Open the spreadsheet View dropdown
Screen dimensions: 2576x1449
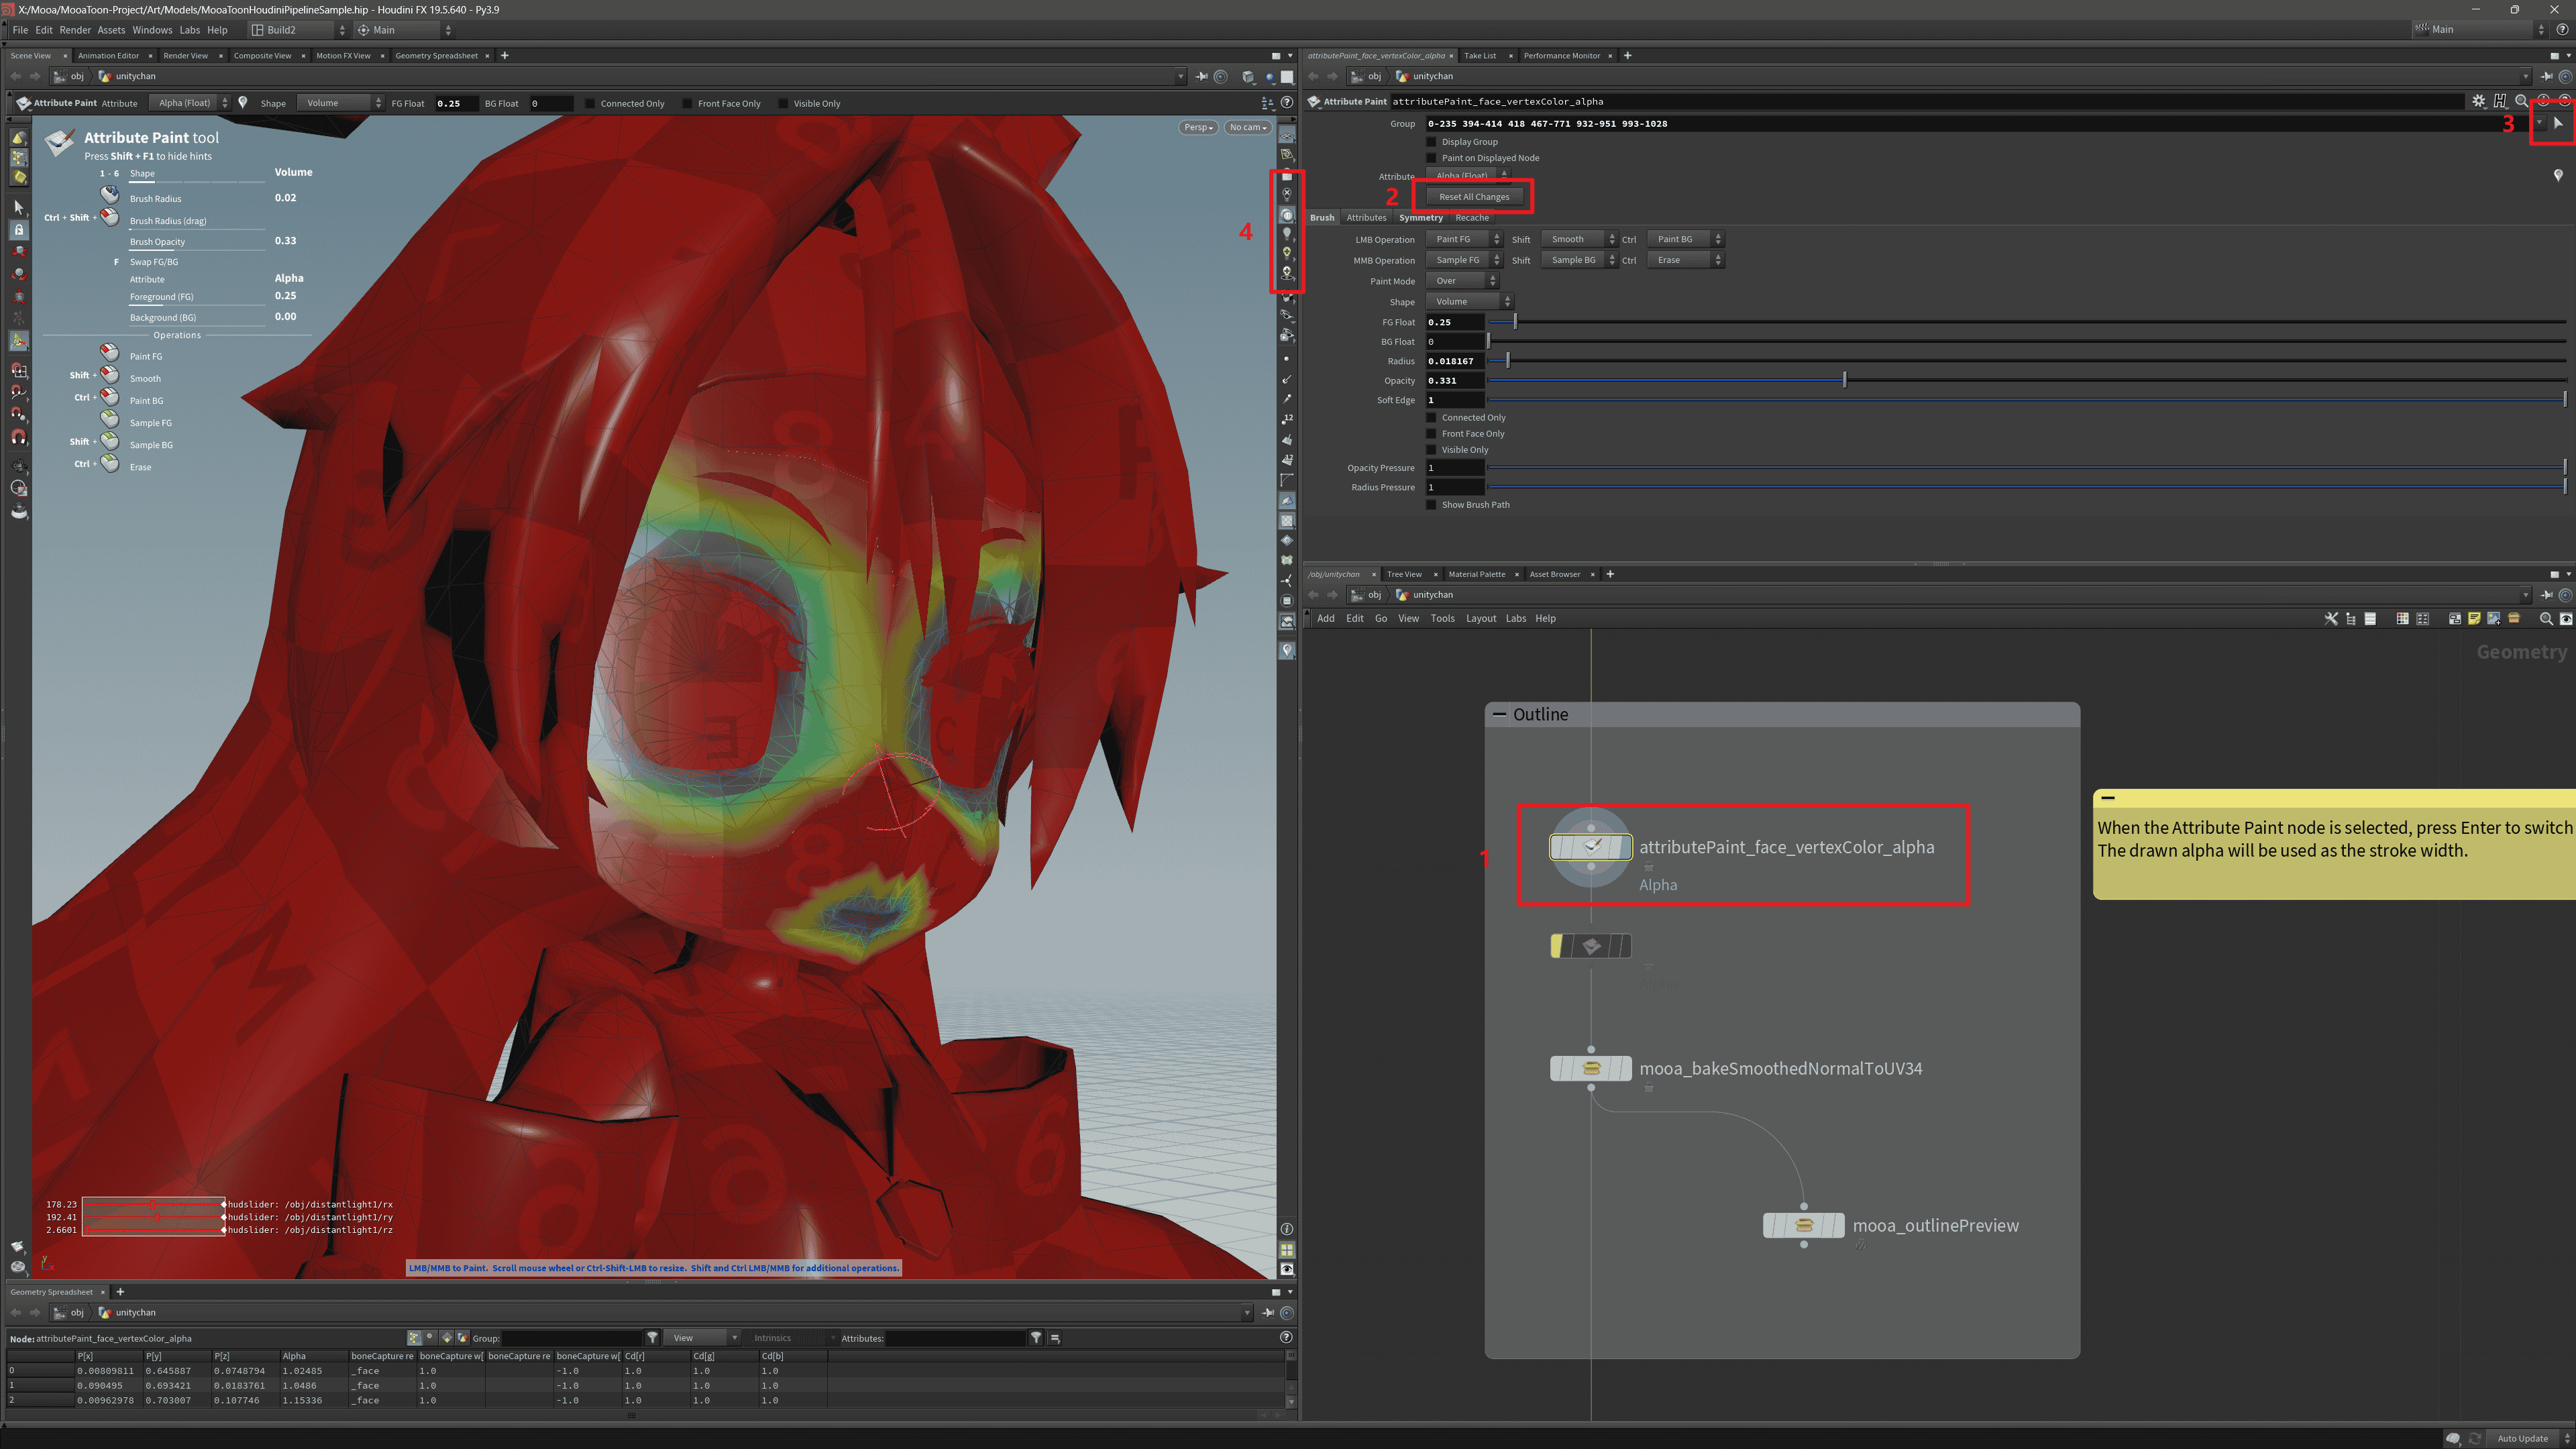[702, 1338]
